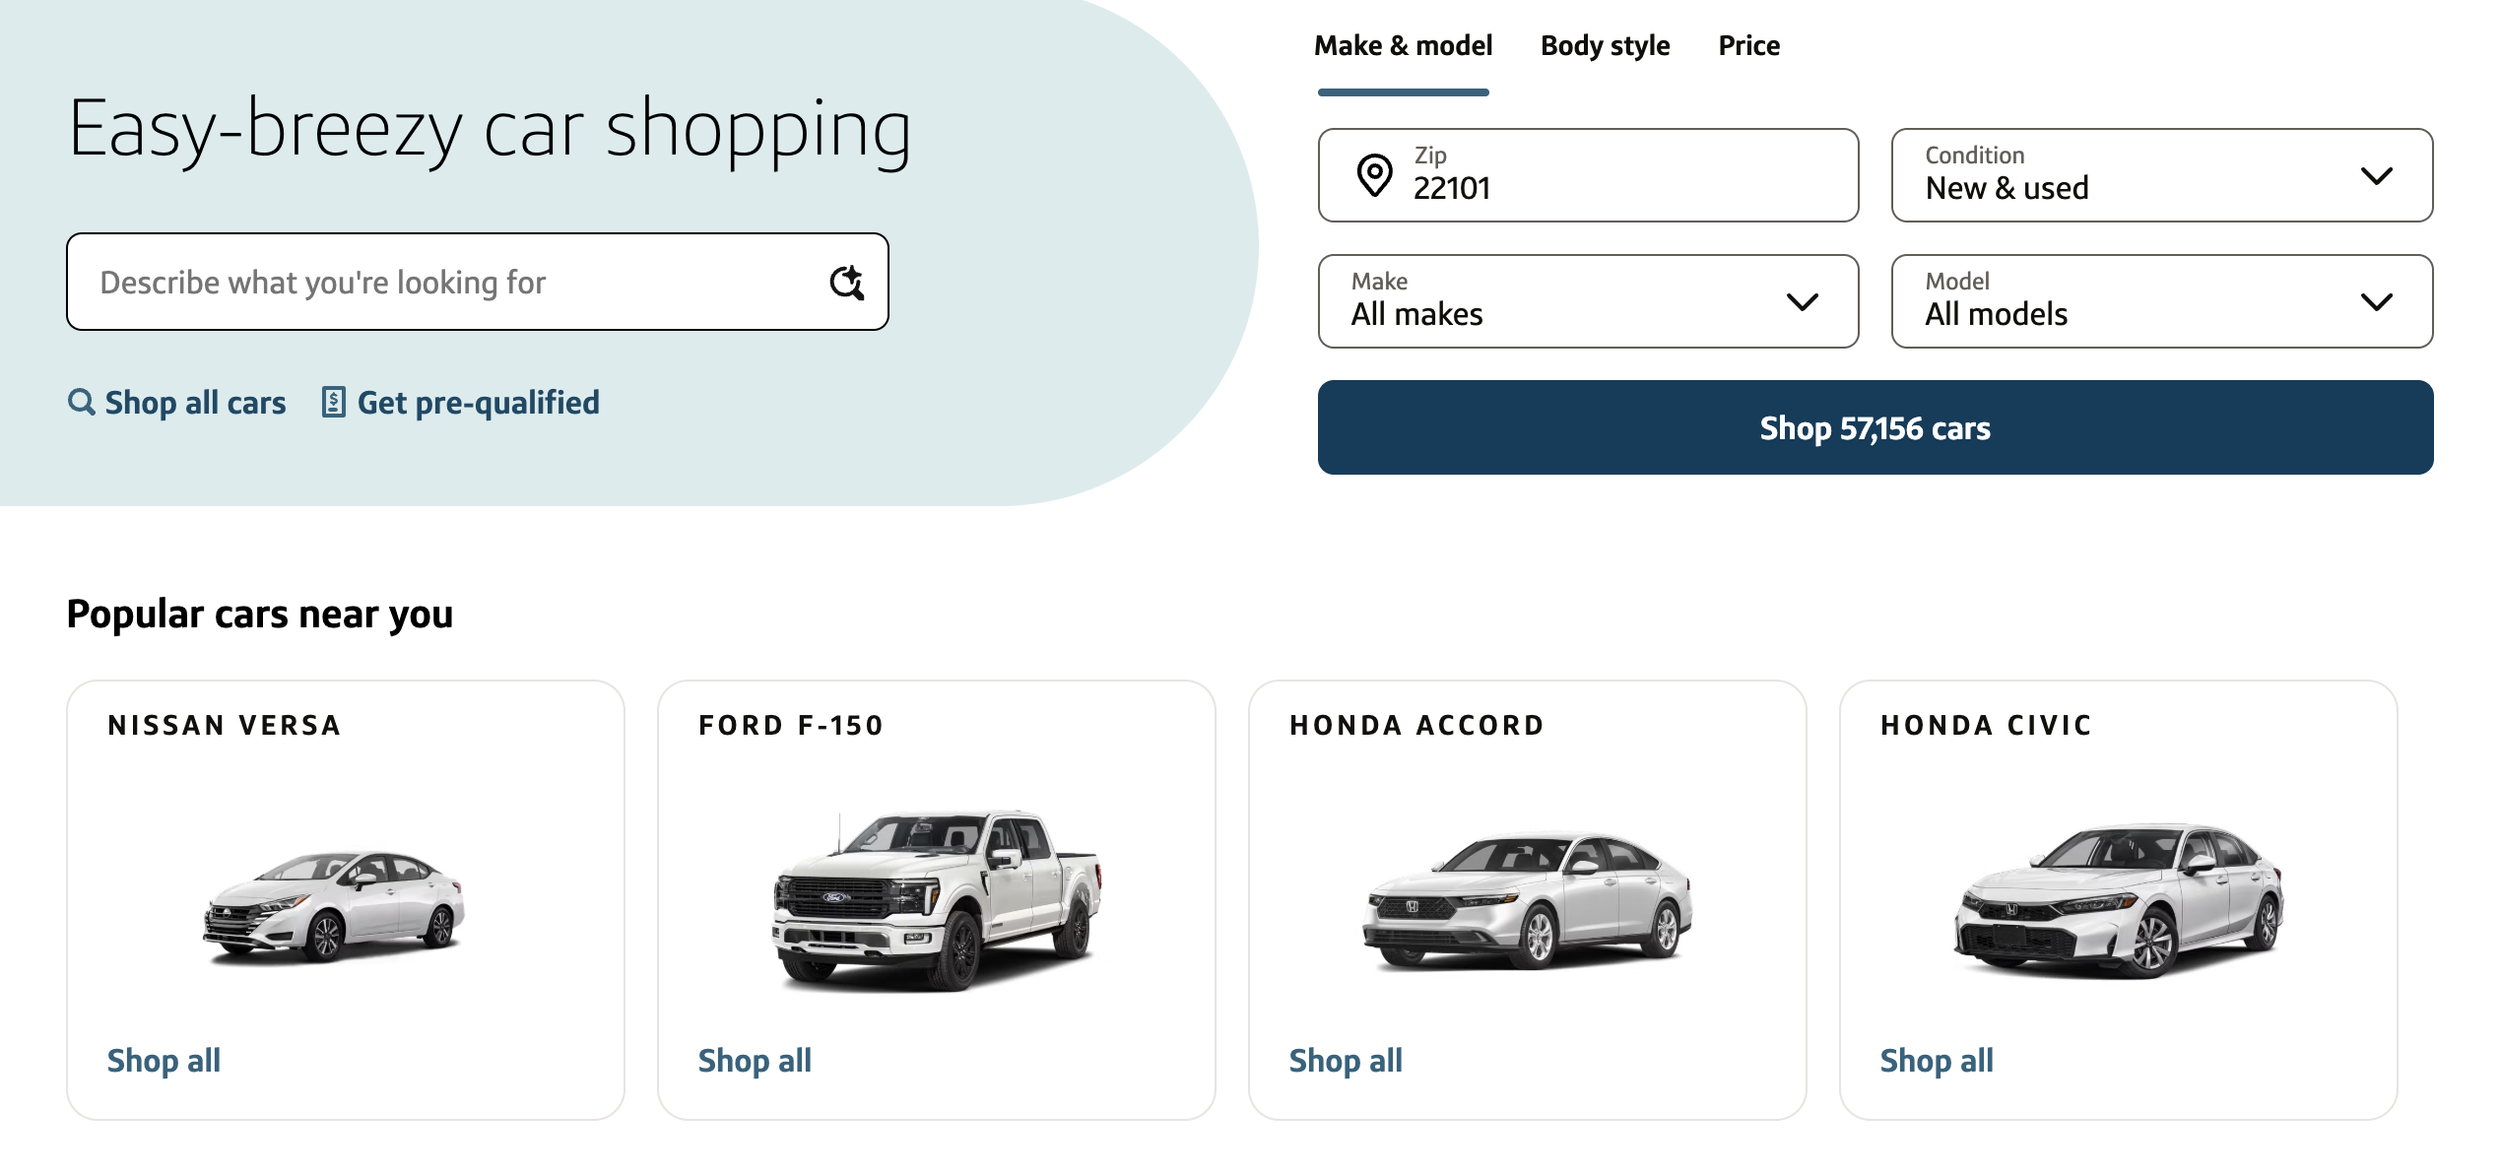This screenshot has height=1168, width=2500.
Task: Click the magnifier icon beside Shop all cars
Action: coord(81,402)
